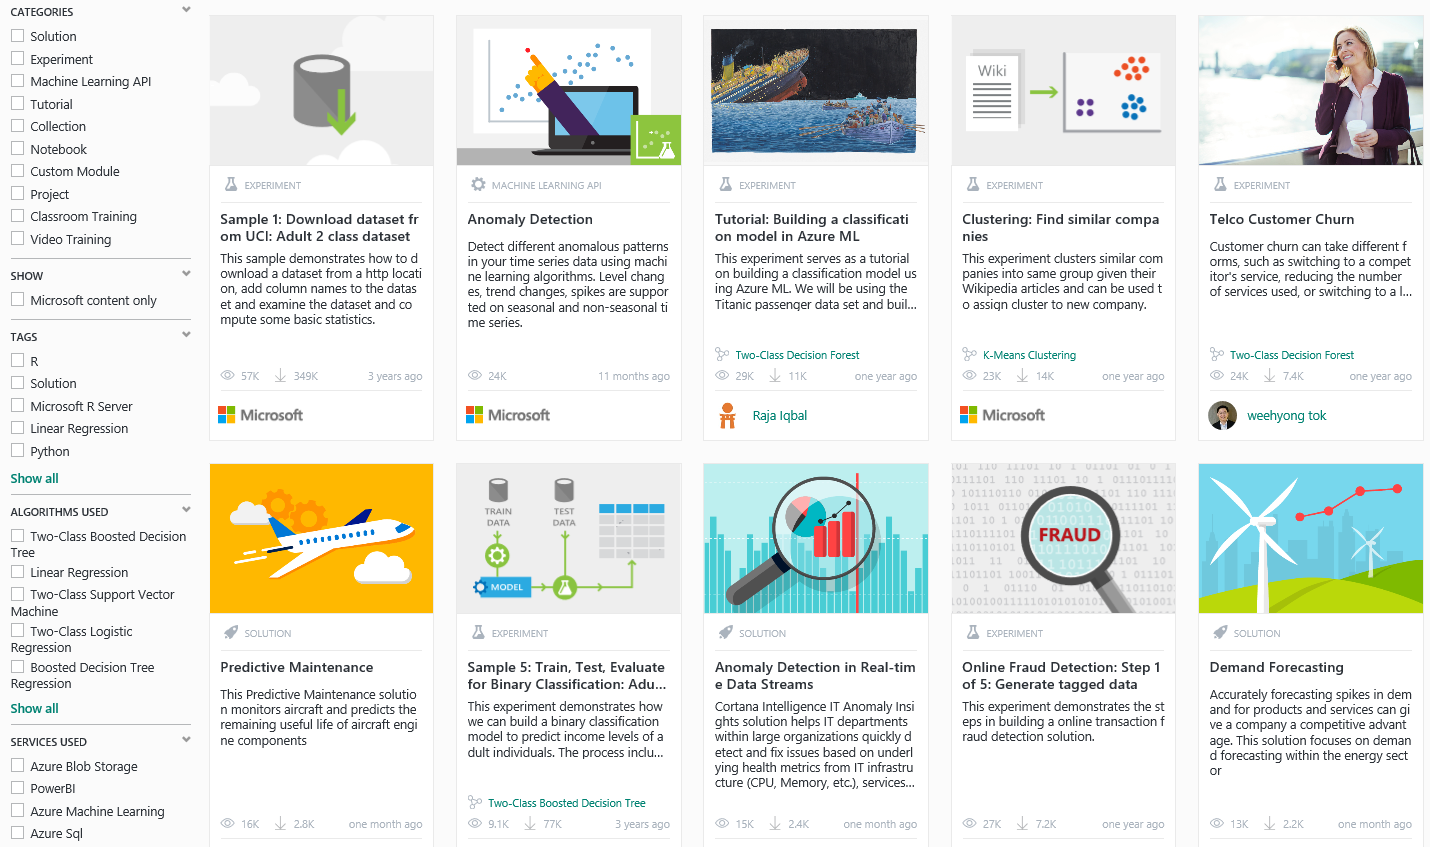Collapse the Categories filter section
This screenshot has height=847, width=1430.
[186, 11]
